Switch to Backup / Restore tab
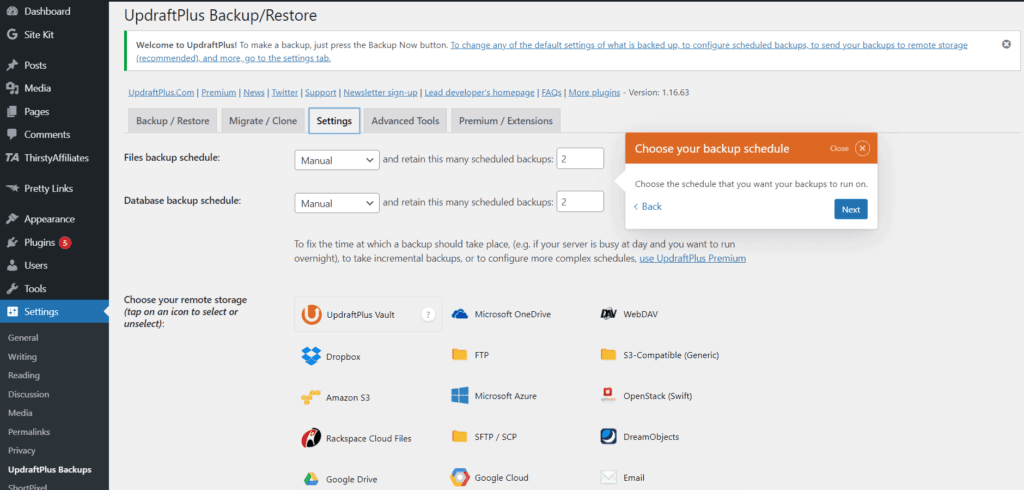The height and width of the screenshot is (490, 1024). point(172,121)
